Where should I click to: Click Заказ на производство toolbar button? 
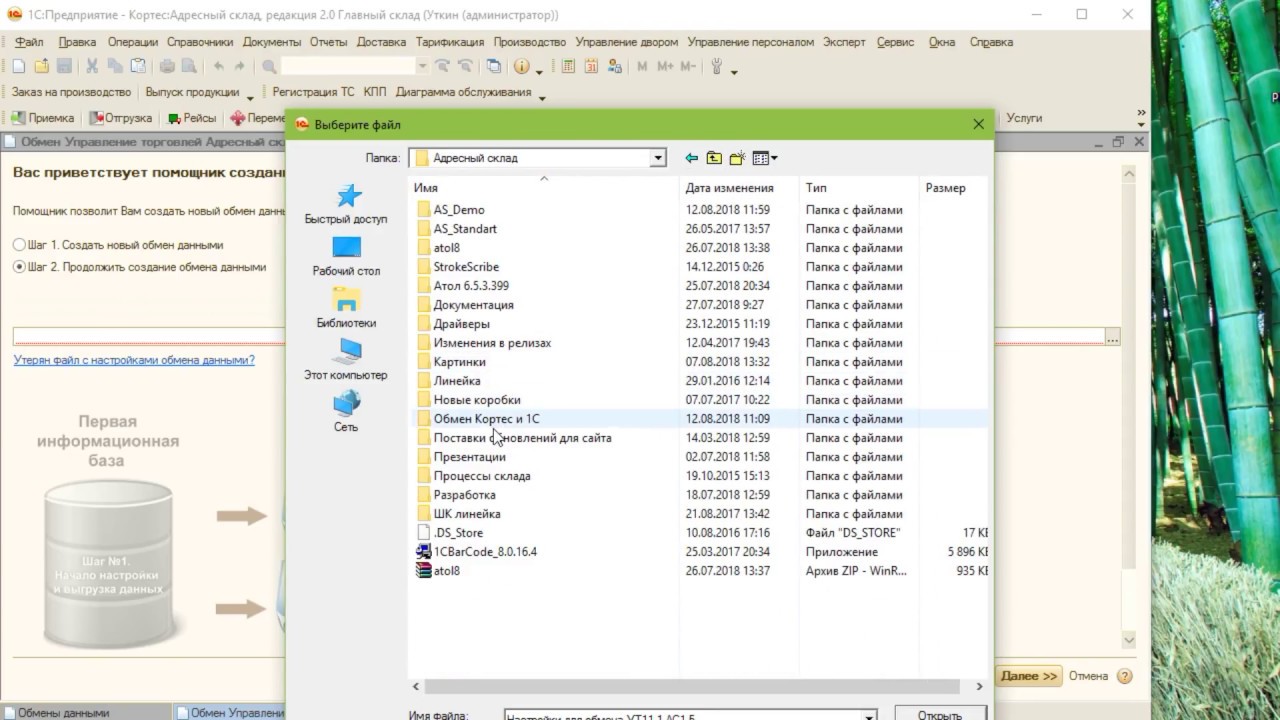point(71,92)
